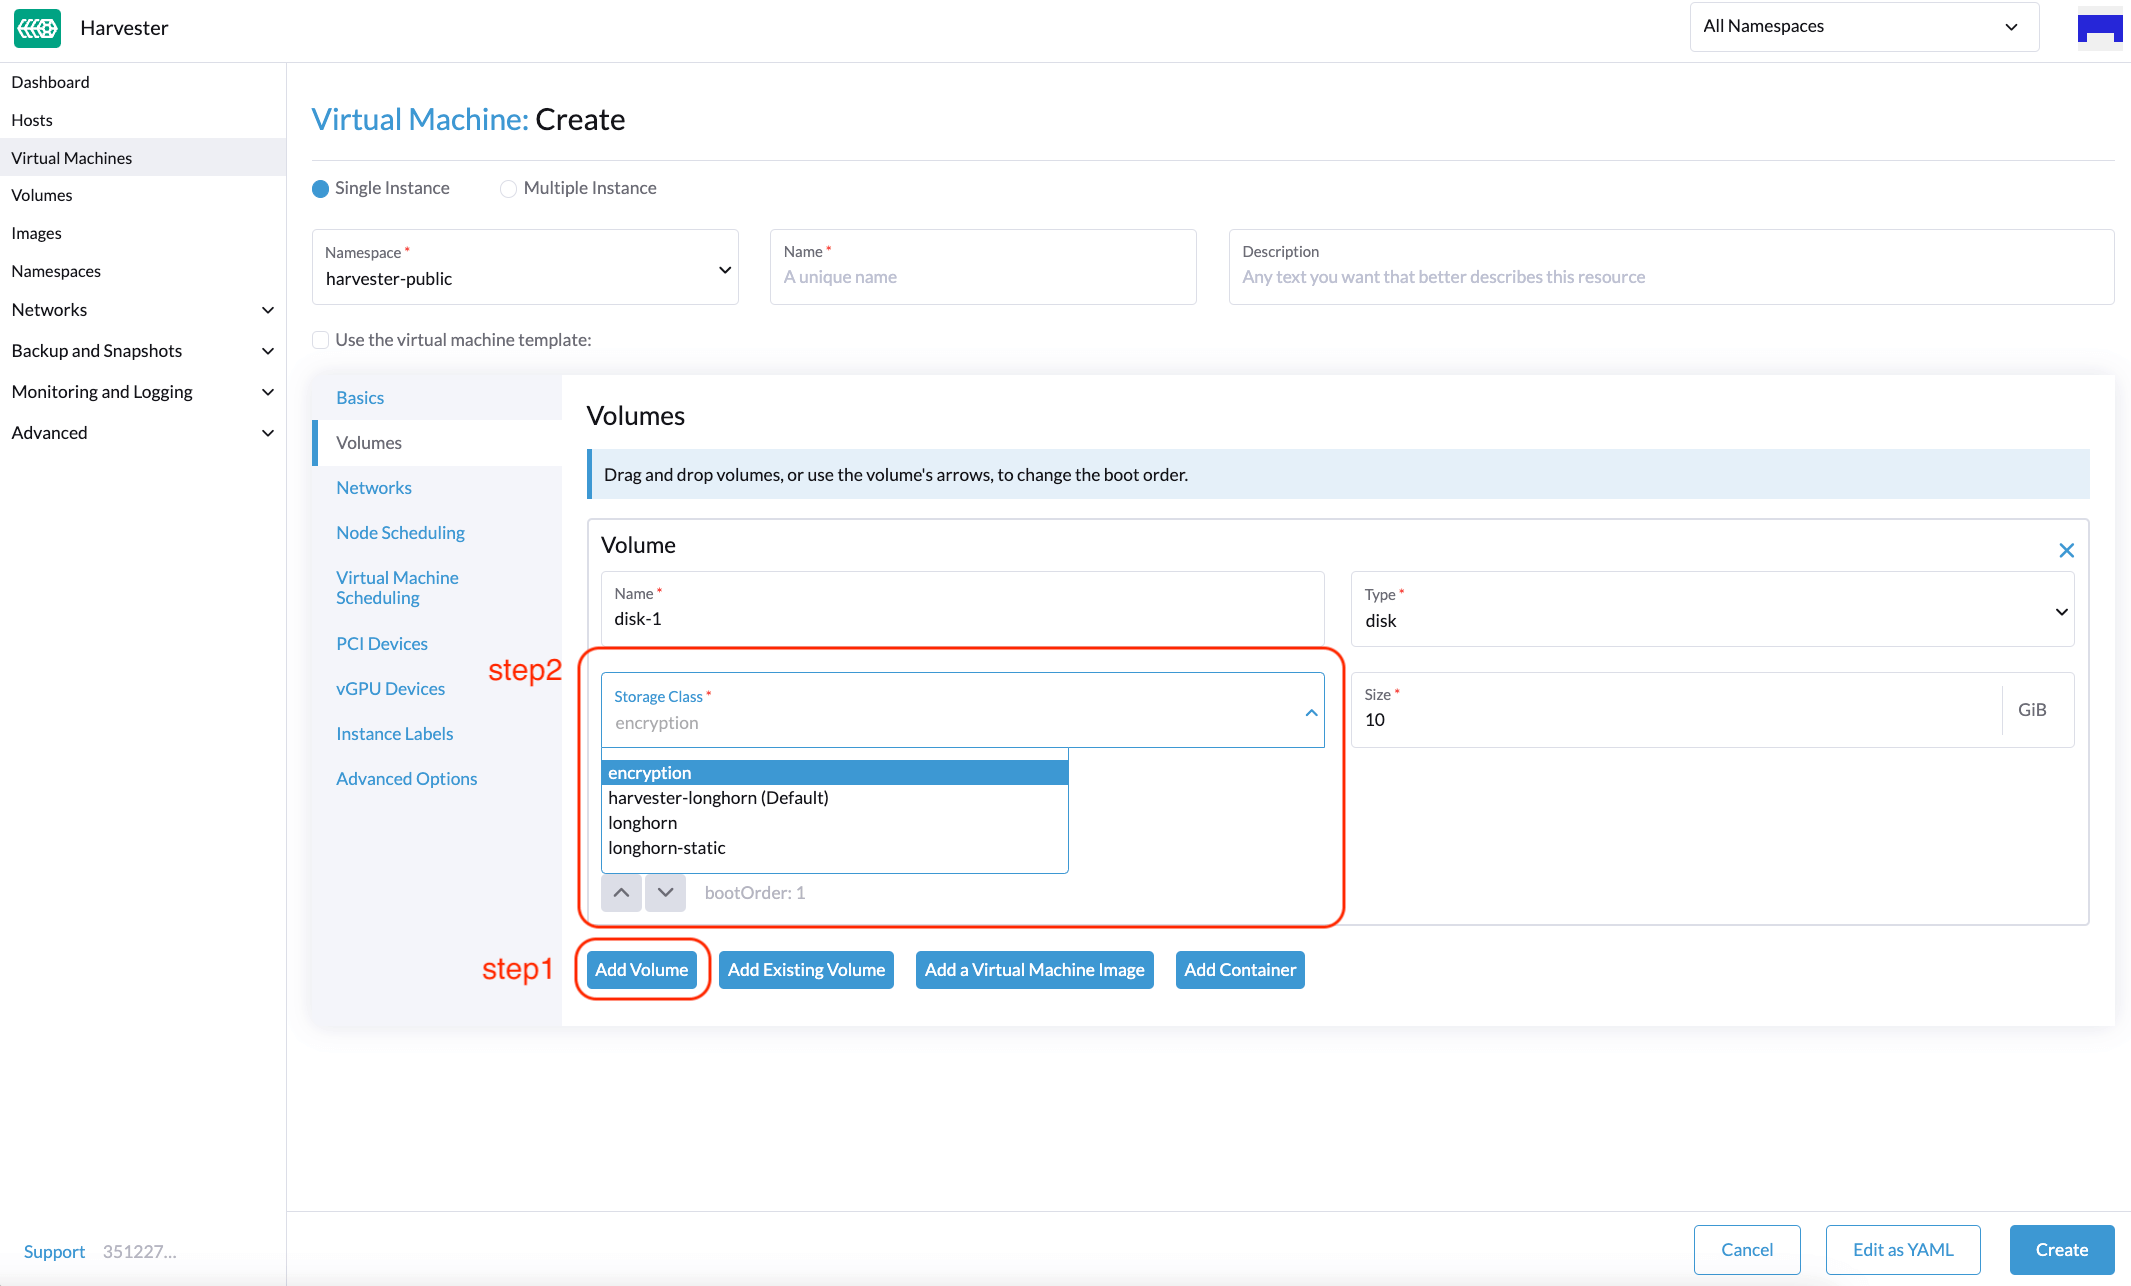Select longhorn-static storage class option
2131x1286 pixels.
(x=662, y=848)
